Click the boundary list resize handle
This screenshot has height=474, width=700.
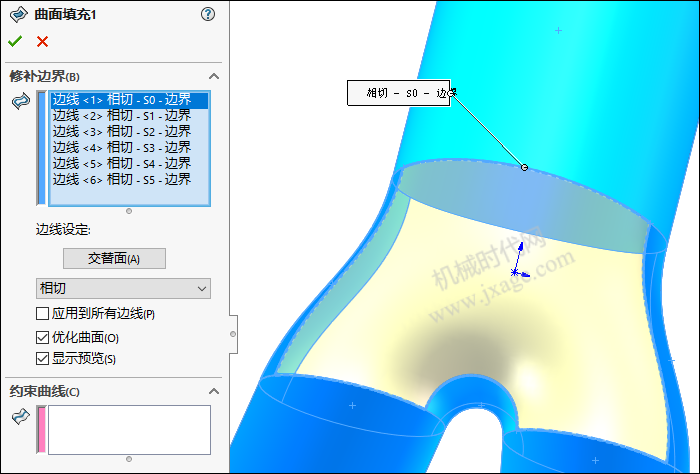coord(129,211)
